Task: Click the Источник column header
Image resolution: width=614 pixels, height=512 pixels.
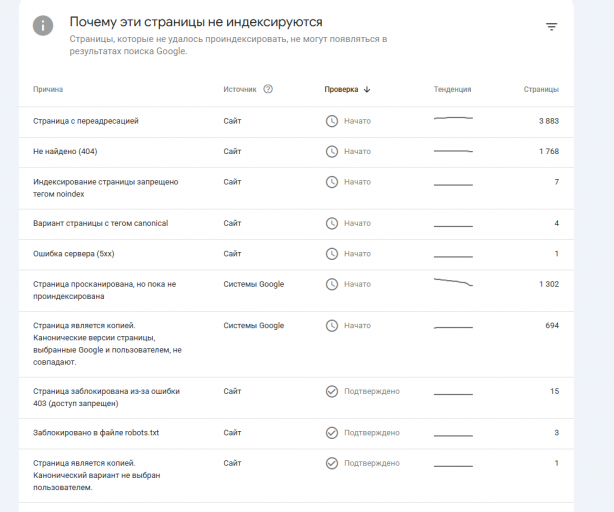Action: click(x=240, y=89)
